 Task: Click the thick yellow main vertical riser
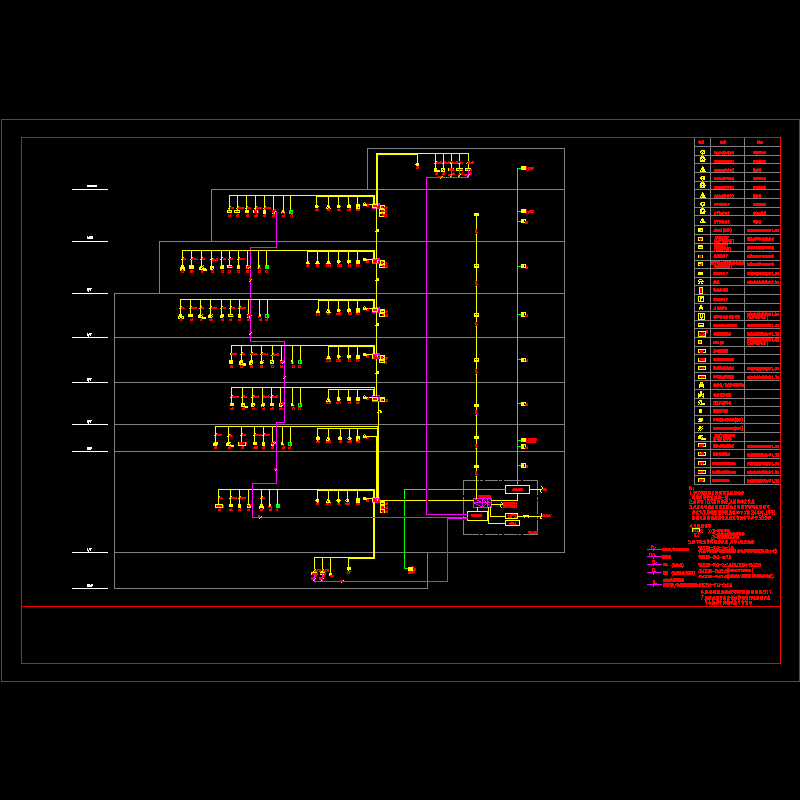376,350
